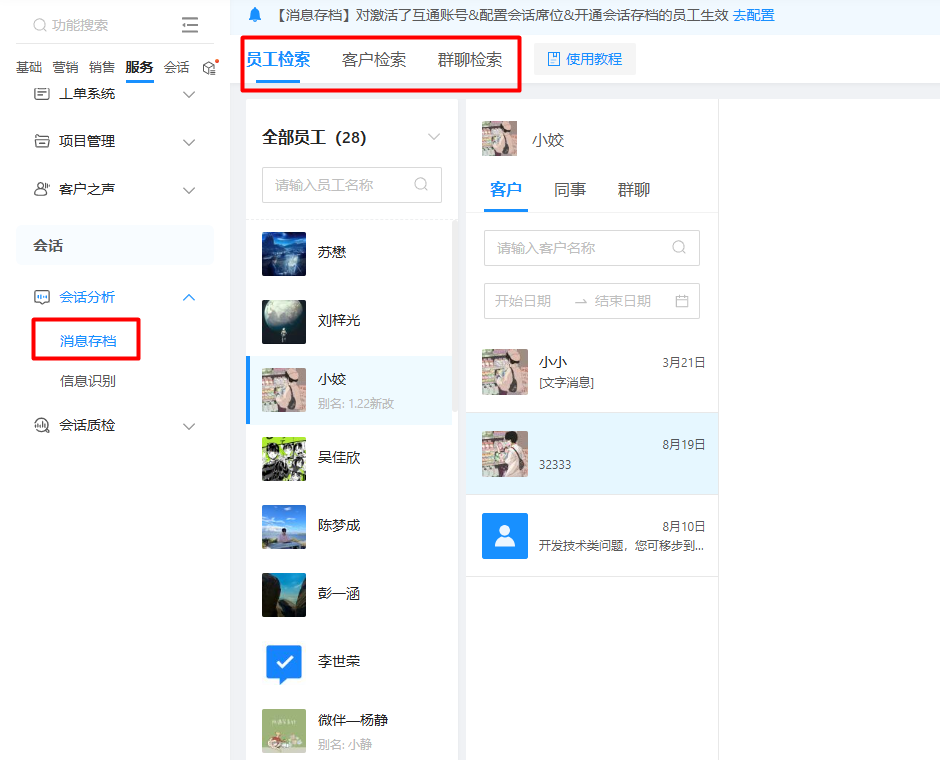
Task: Open the 服务 top navigation tab
Action: click(139, 67)
